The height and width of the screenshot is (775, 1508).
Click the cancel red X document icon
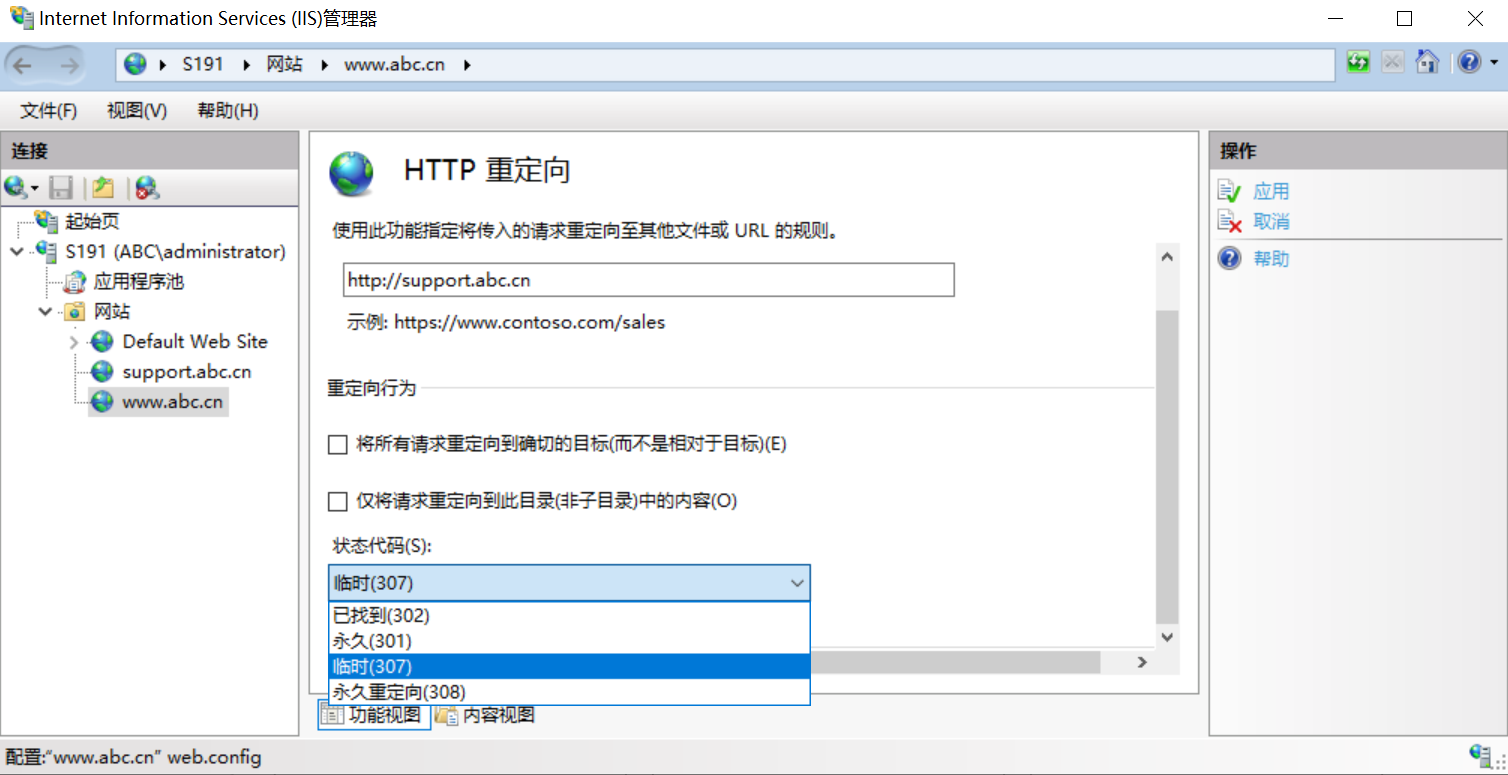[x=1229, y=221]
